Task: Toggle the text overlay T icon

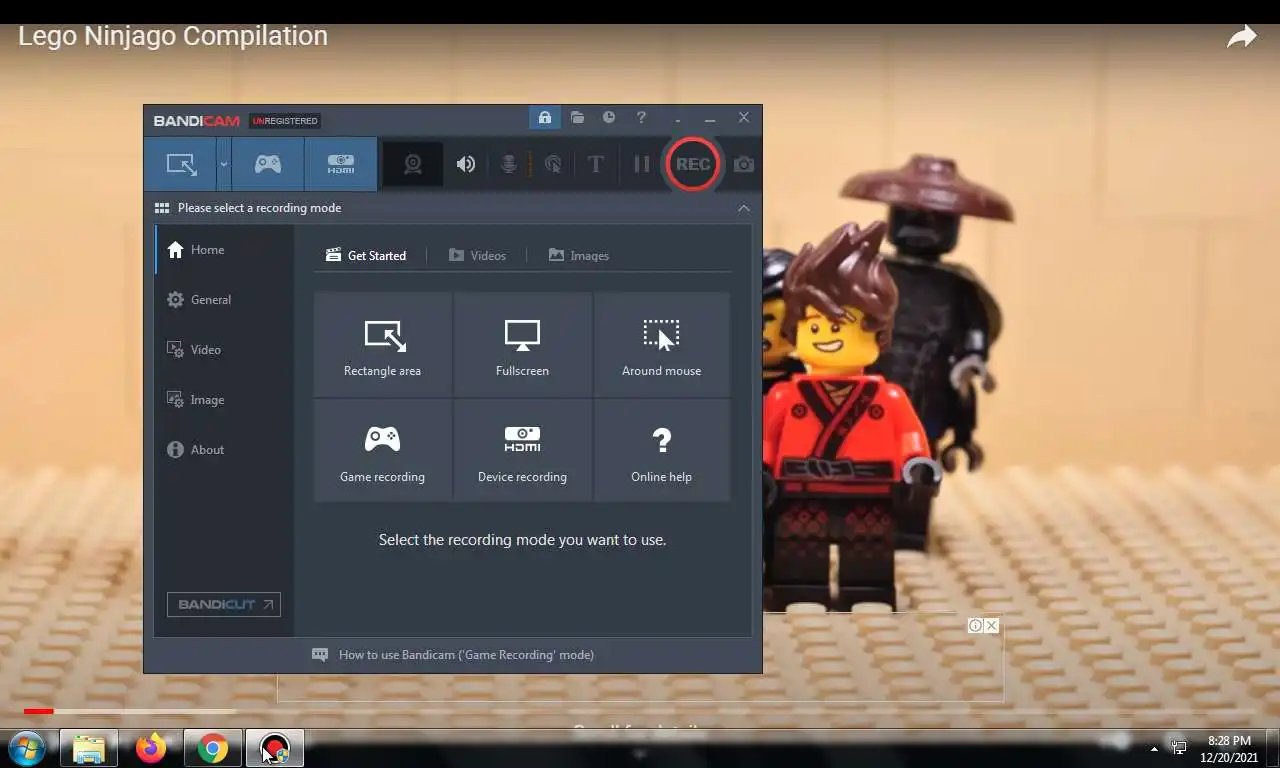Action: 595,164
